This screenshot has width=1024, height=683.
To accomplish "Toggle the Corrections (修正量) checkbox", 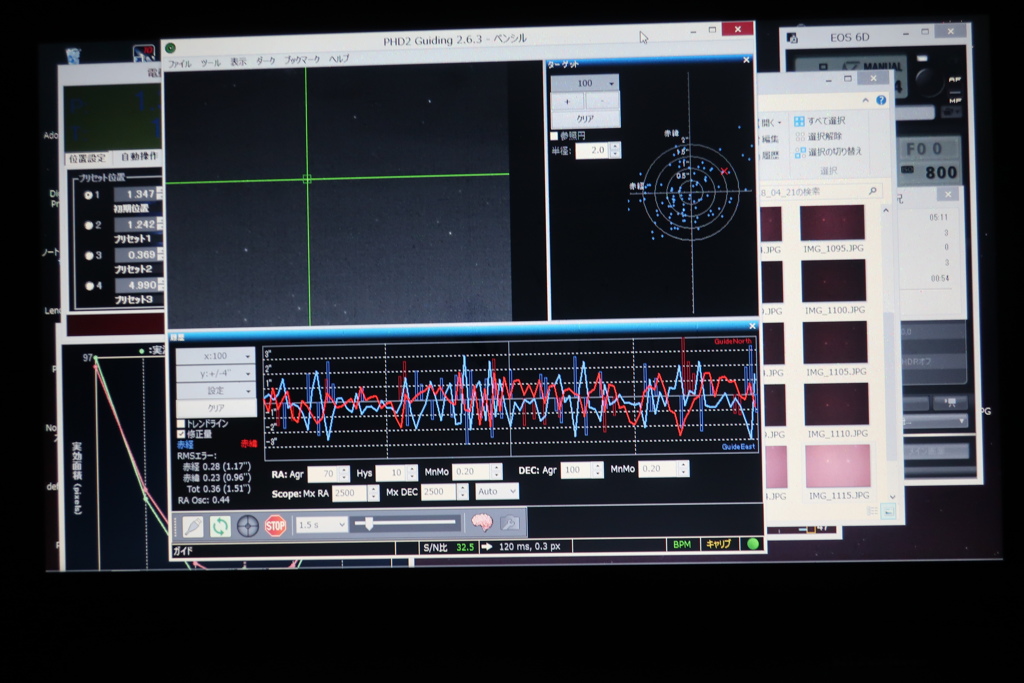I will (x=181, y=434).
